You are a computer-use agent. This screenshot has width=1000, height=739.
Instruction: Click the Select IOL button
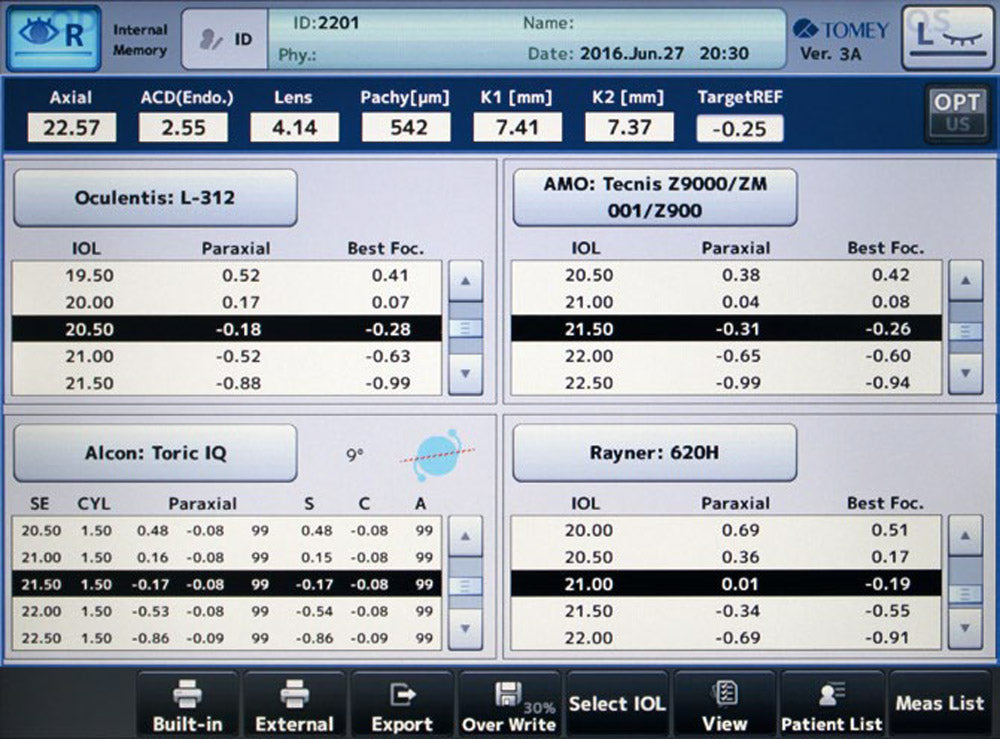click(x=617, y=704)
